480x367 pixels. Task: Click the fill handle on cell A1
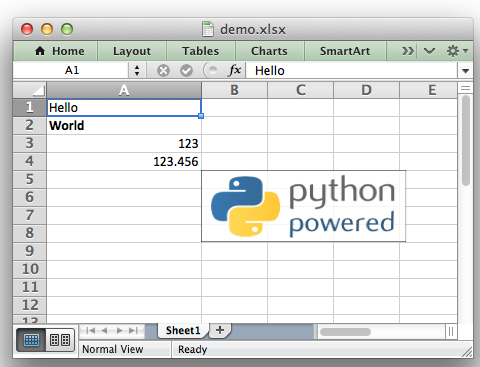tap(201, 116)
